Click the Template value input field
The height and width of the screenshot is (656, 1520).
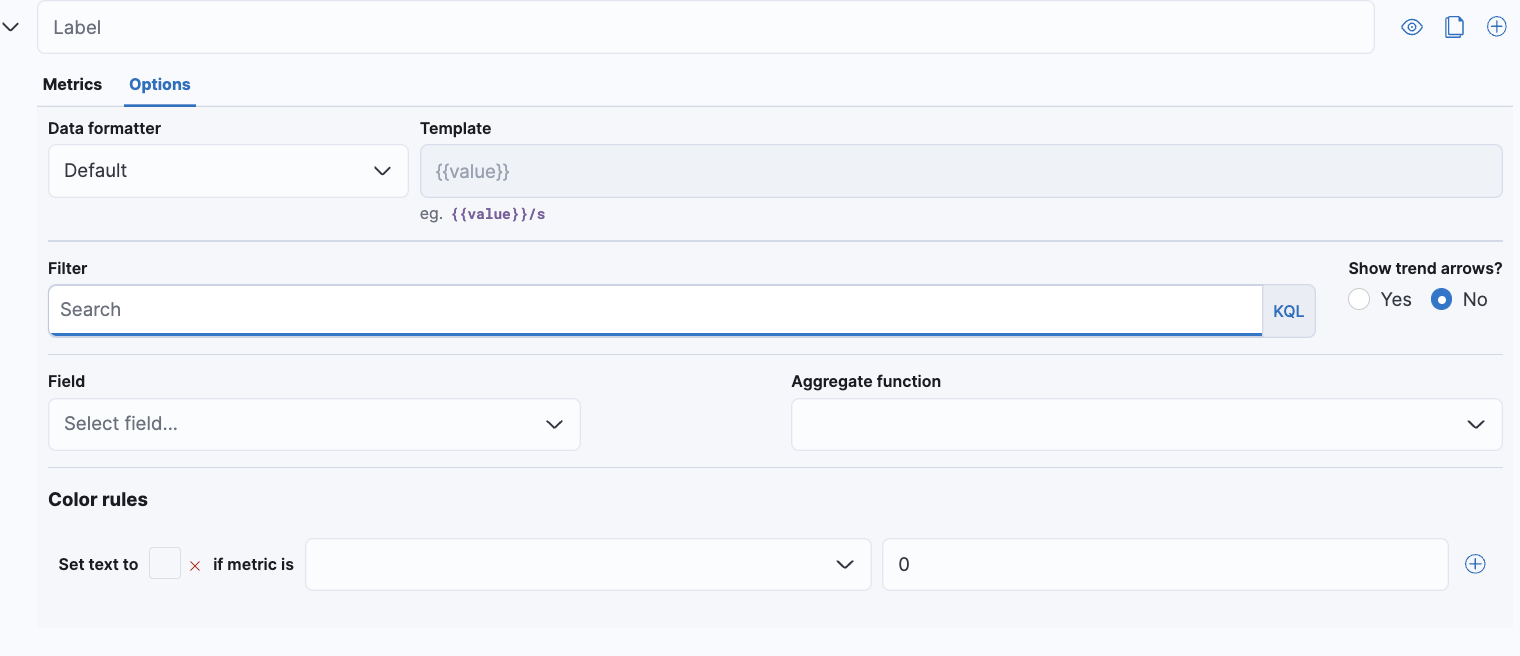tap(961, 171)
